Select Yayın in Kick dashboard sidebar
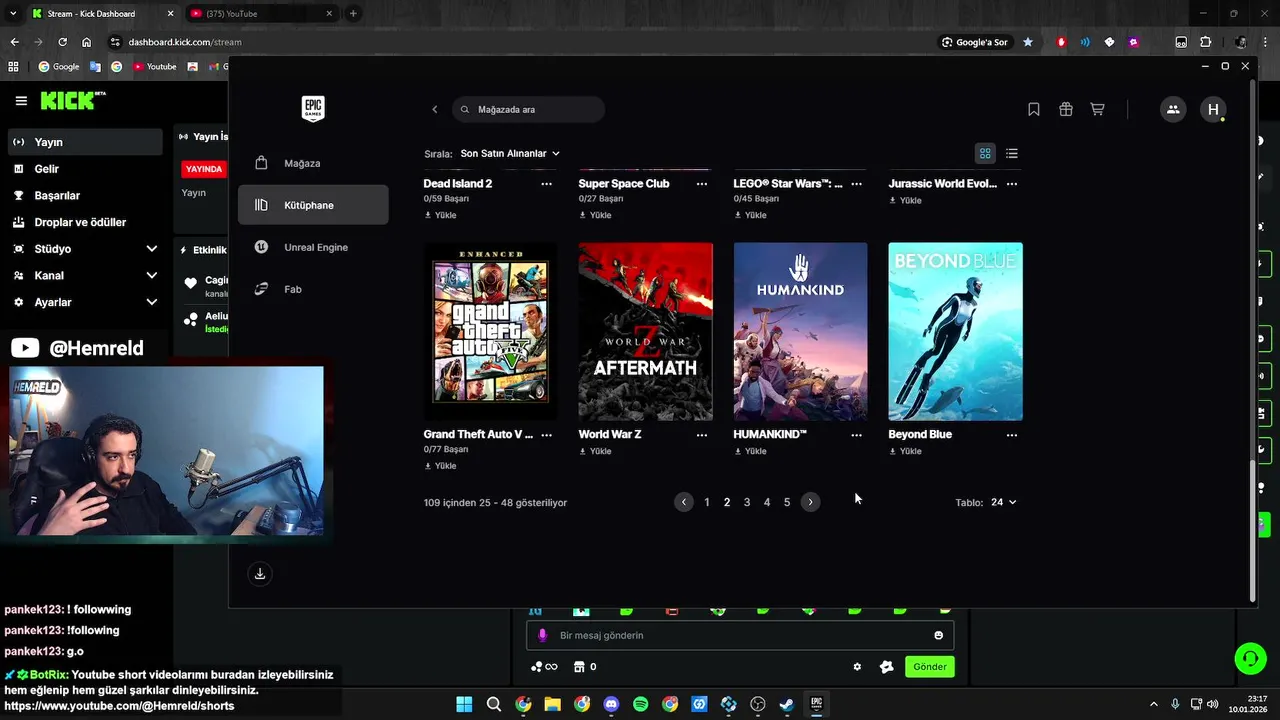The image size is (1280, 720). tap(85, 142)
